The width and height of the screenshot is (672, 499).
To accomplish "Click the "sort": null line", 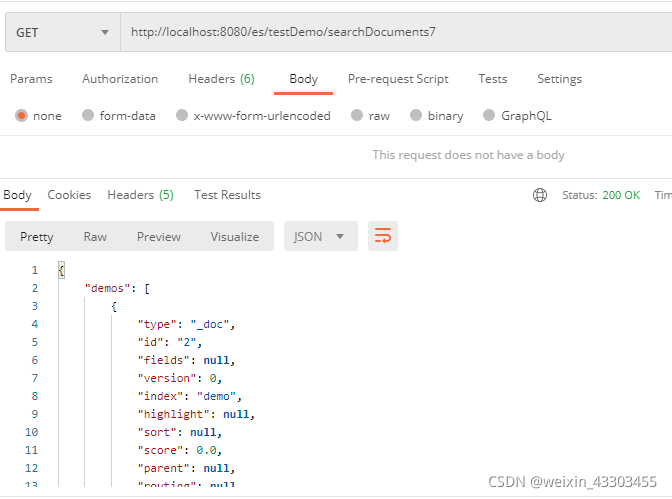I will click(180, 432).
